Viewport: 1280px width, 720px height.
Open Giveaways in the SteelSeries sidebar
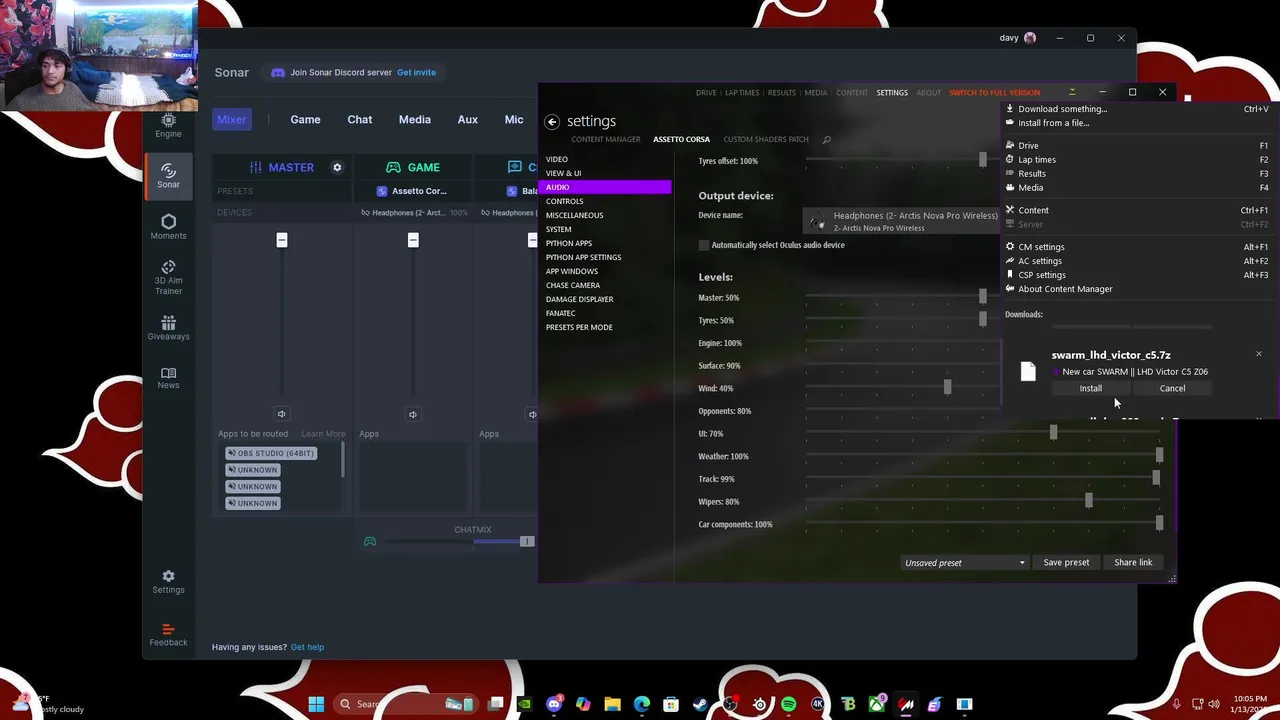168,328
